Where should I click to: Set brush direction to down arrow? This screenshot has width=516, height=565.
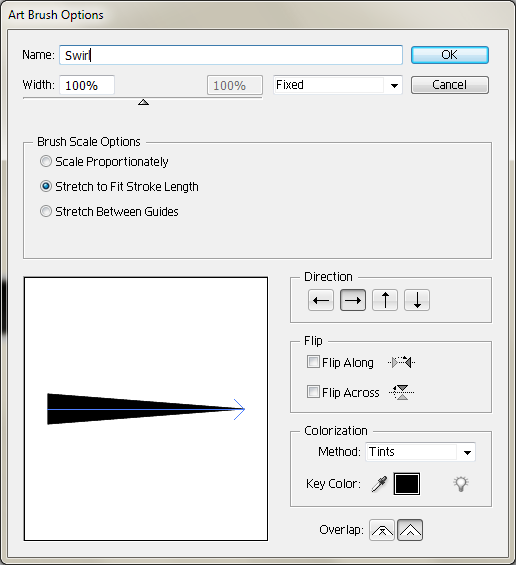coord(417,300)
